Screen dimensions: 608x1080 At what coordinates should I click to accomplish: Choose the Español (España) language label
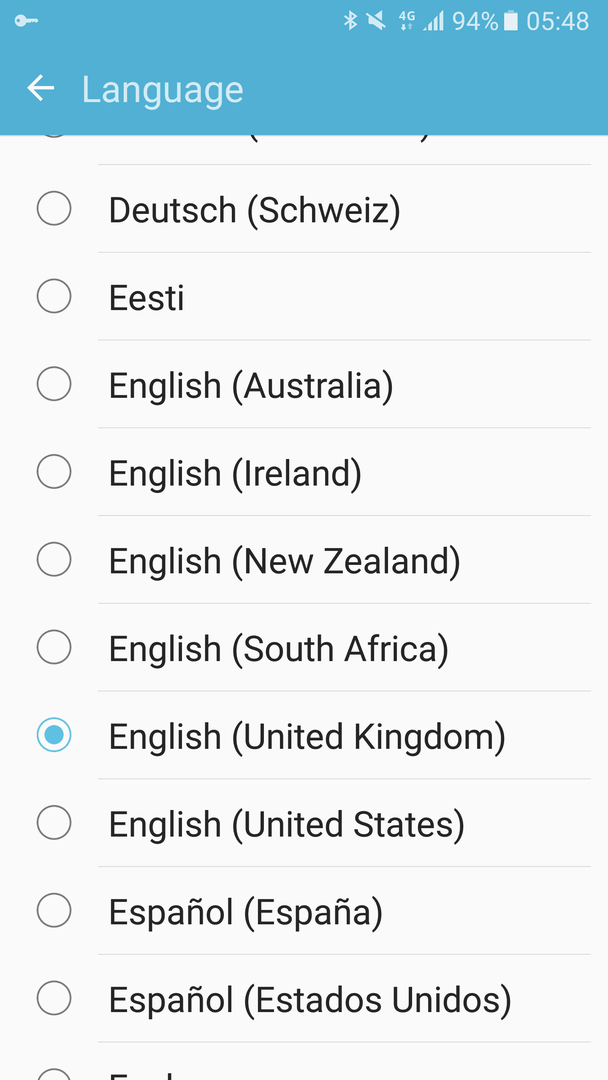click(246, 912)
